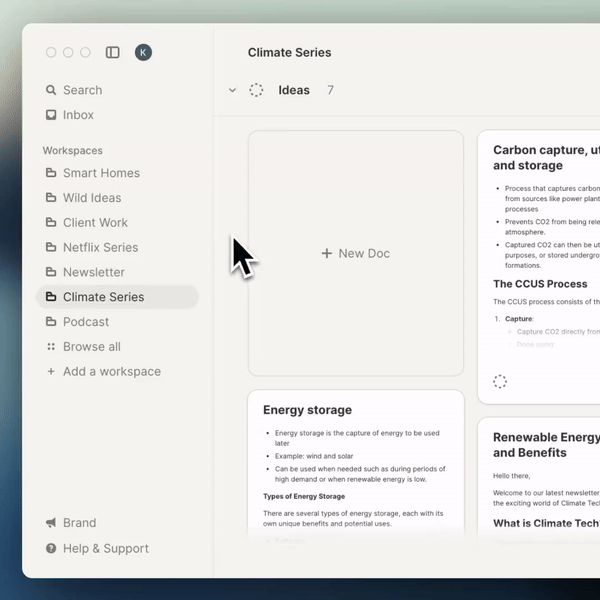This screenshot has height=600, width=600.
Task: Click the Netflix Series folder icon
Action: 51,247
